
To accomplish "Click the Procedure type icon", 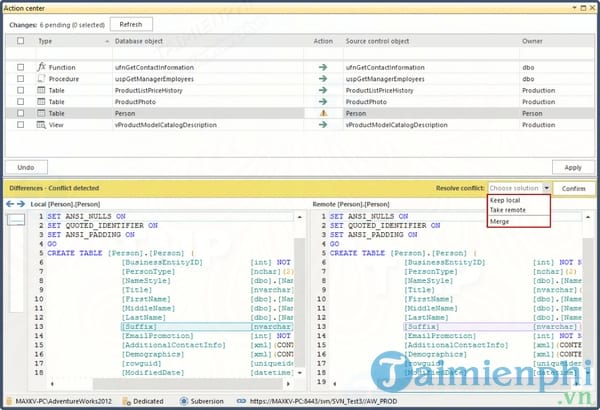I will [41, 78].
